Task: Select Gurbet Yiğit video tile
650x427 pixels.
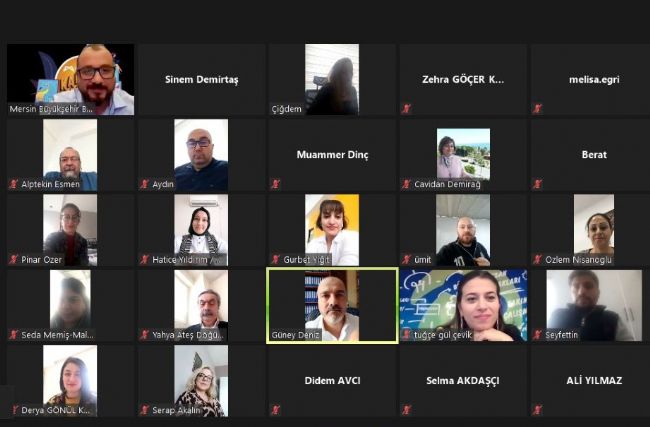Action: [332, 230]
